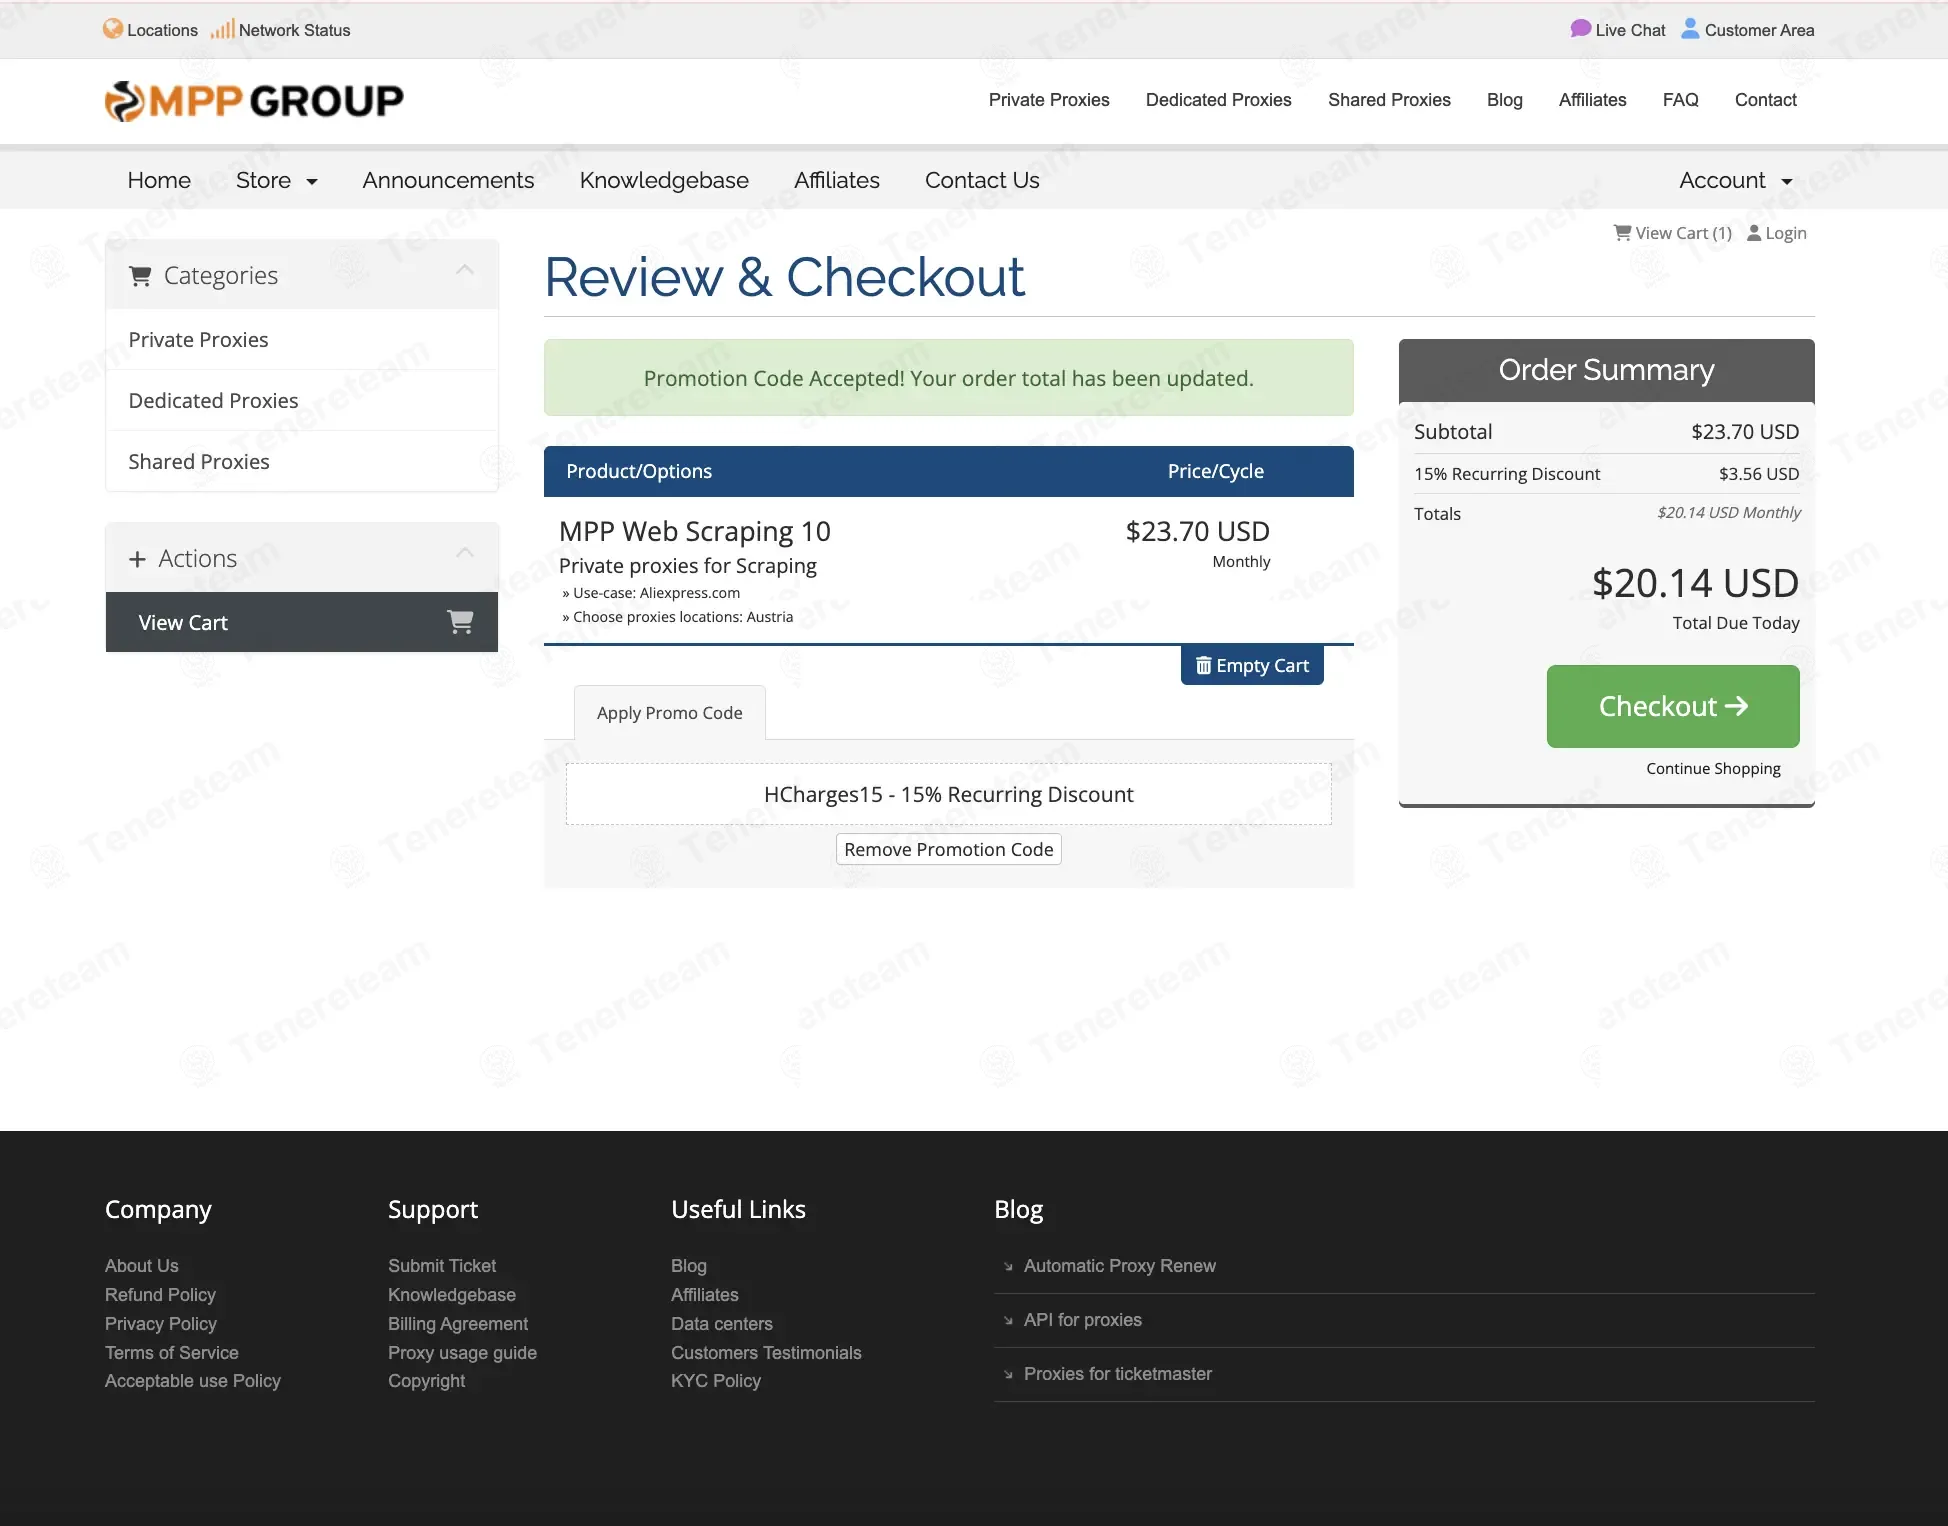Open Customers Testimonials footer link
The image size is (1948, 1526).
pos(766,1353)
